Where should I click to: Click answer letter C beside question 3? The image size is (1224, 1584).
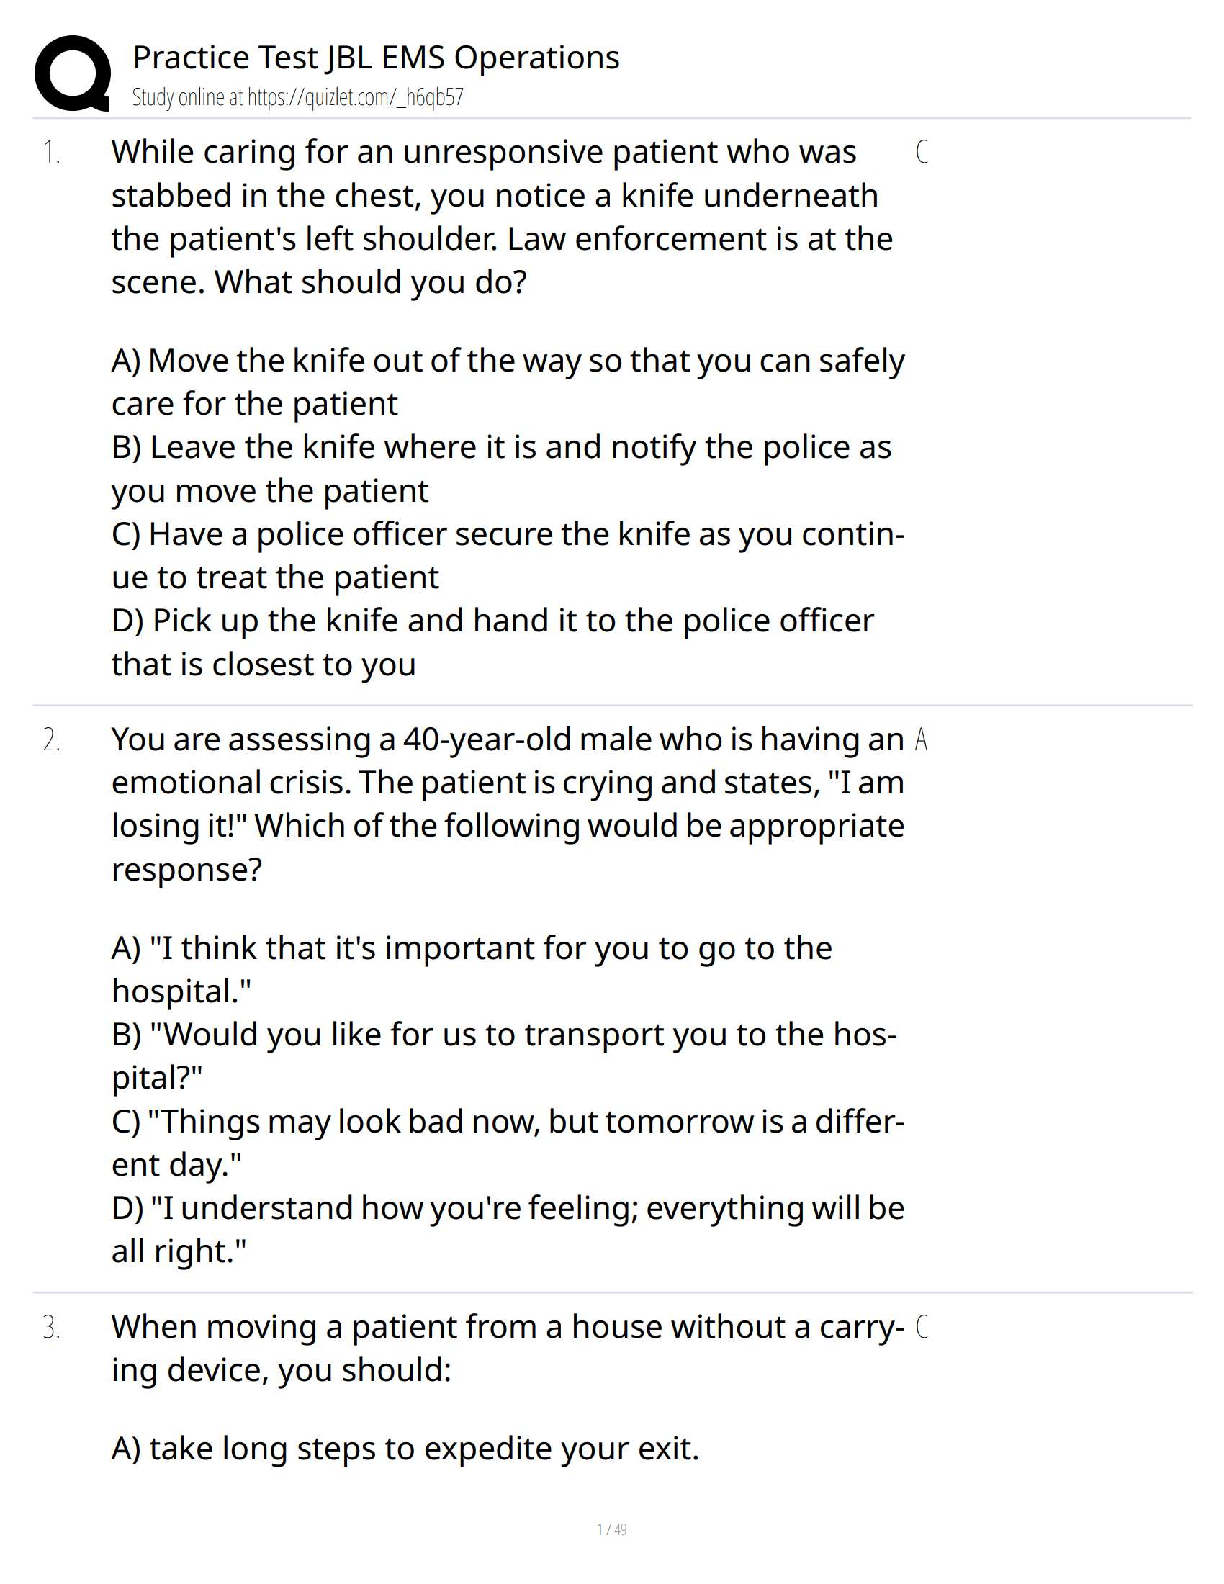click(x=922, y=1327)
